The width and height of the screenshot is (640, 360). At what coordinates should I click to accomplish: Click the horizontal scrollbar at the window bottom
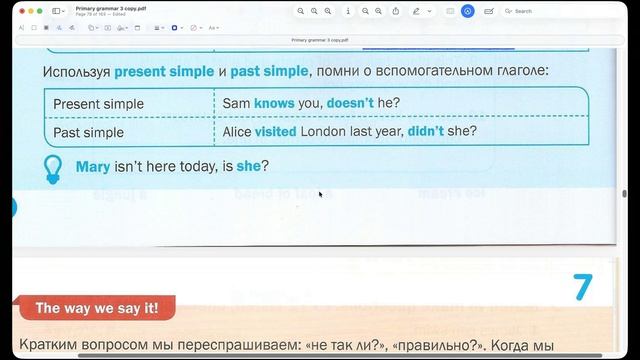tap(340, 356)
